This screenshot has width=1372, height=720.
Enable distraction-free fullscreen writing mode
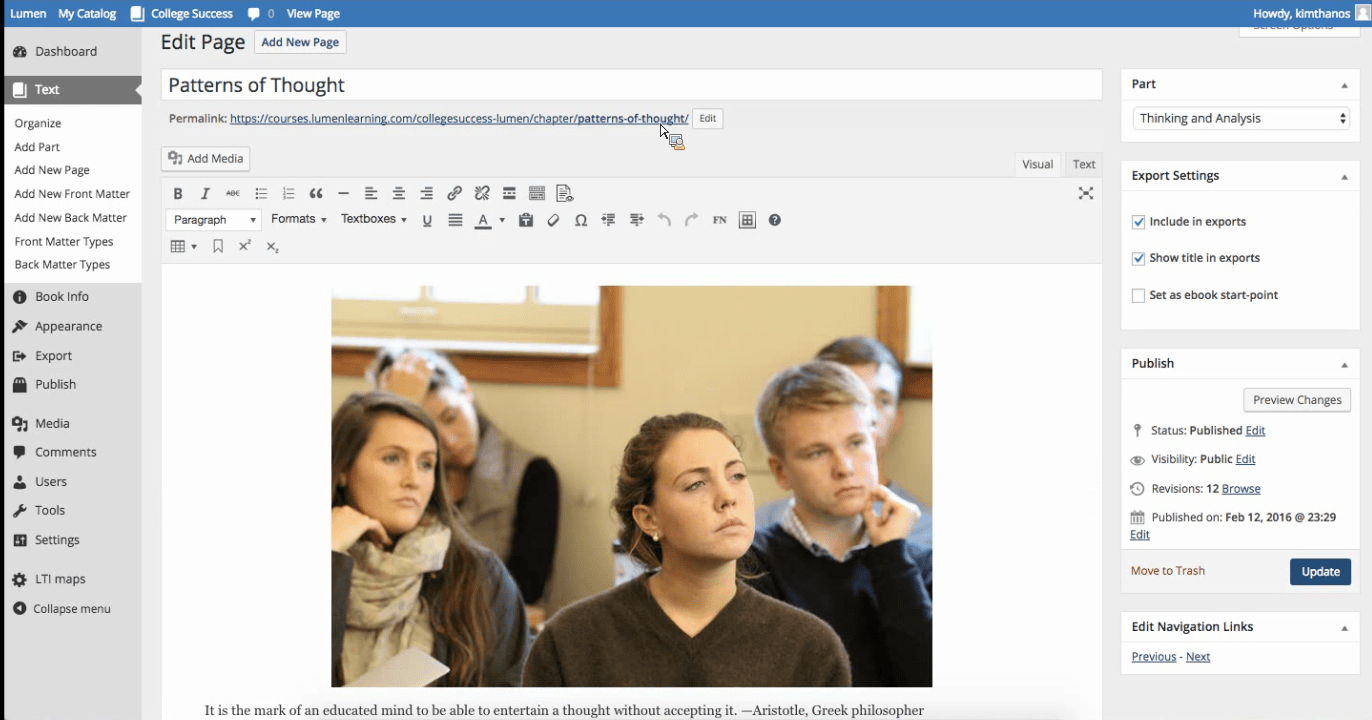(x=1085, y=194)
